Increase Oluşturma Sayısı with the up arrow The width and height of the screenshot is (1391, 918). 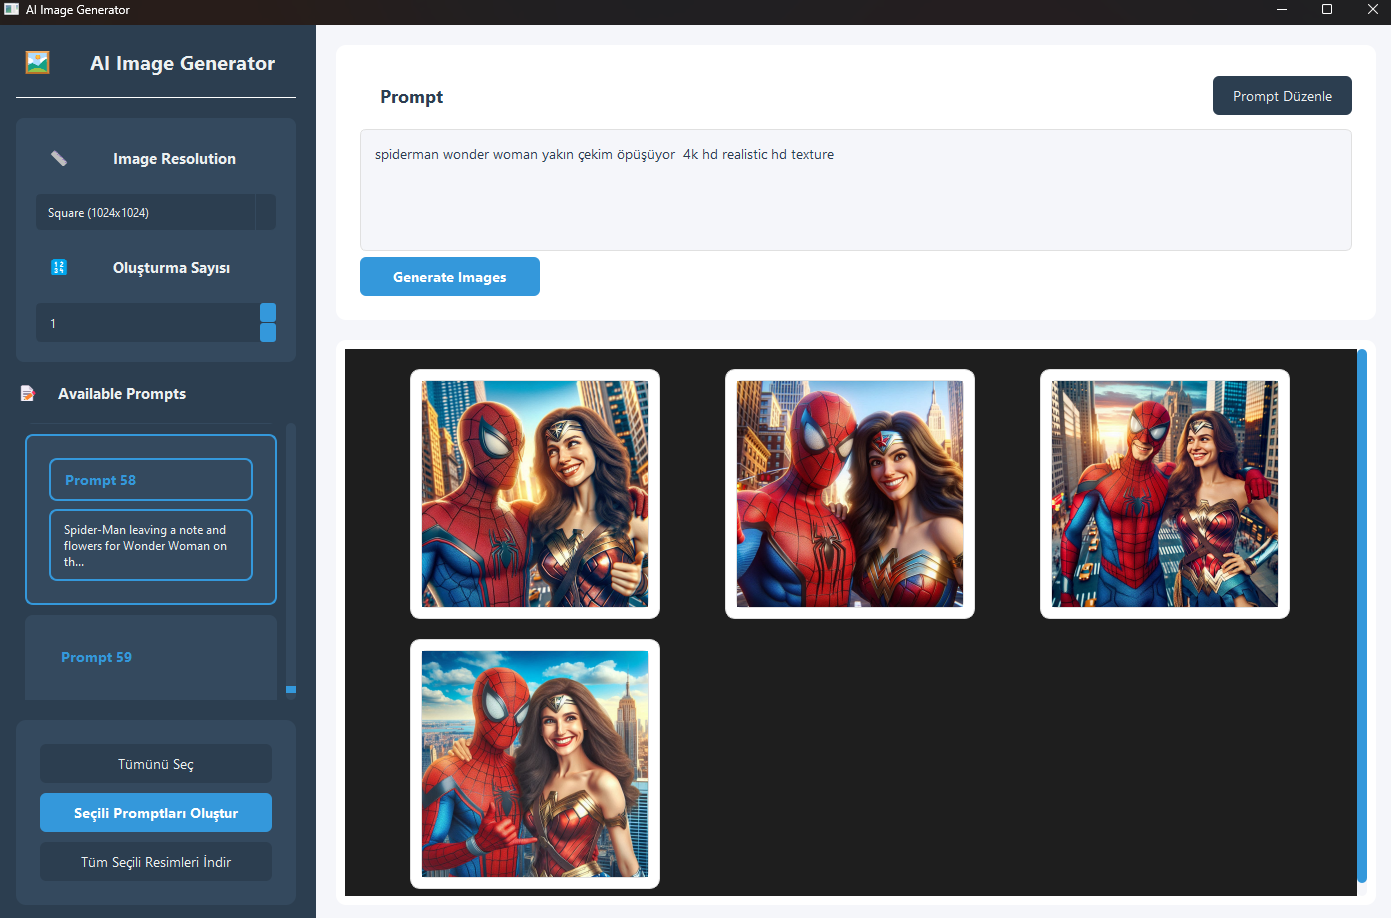point(268,312)
